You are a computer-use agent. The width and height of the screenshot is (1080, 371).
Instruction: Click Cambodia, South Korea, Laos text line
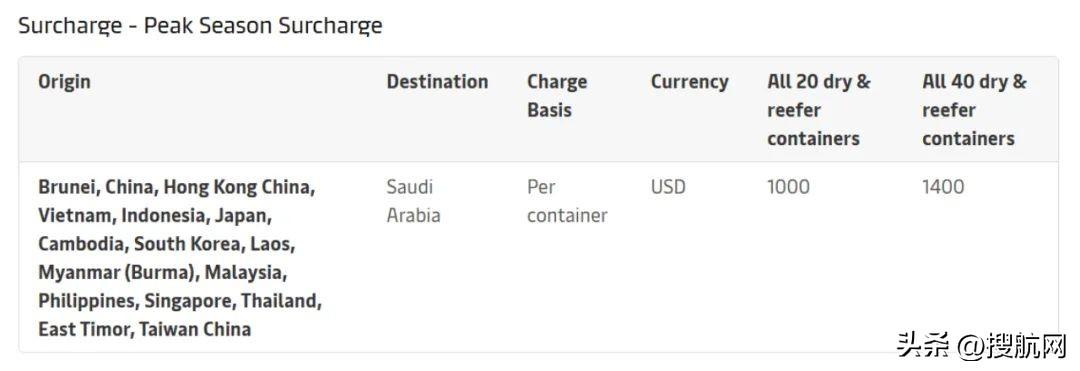coord(167,244)
